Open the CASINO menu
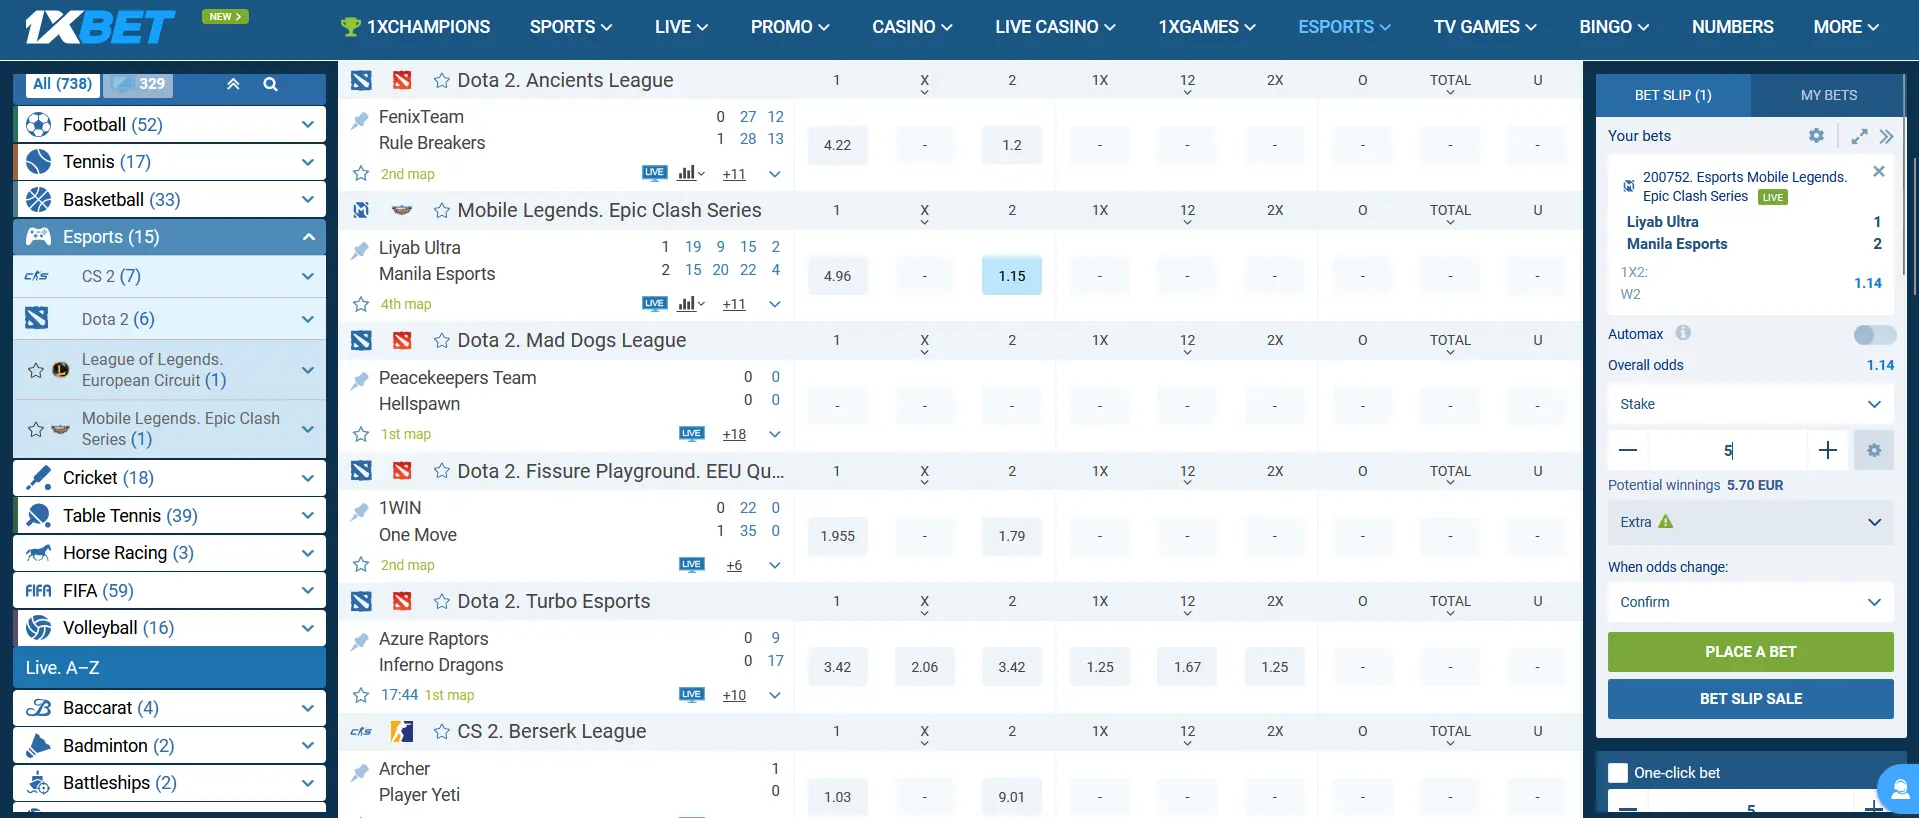 912,27
